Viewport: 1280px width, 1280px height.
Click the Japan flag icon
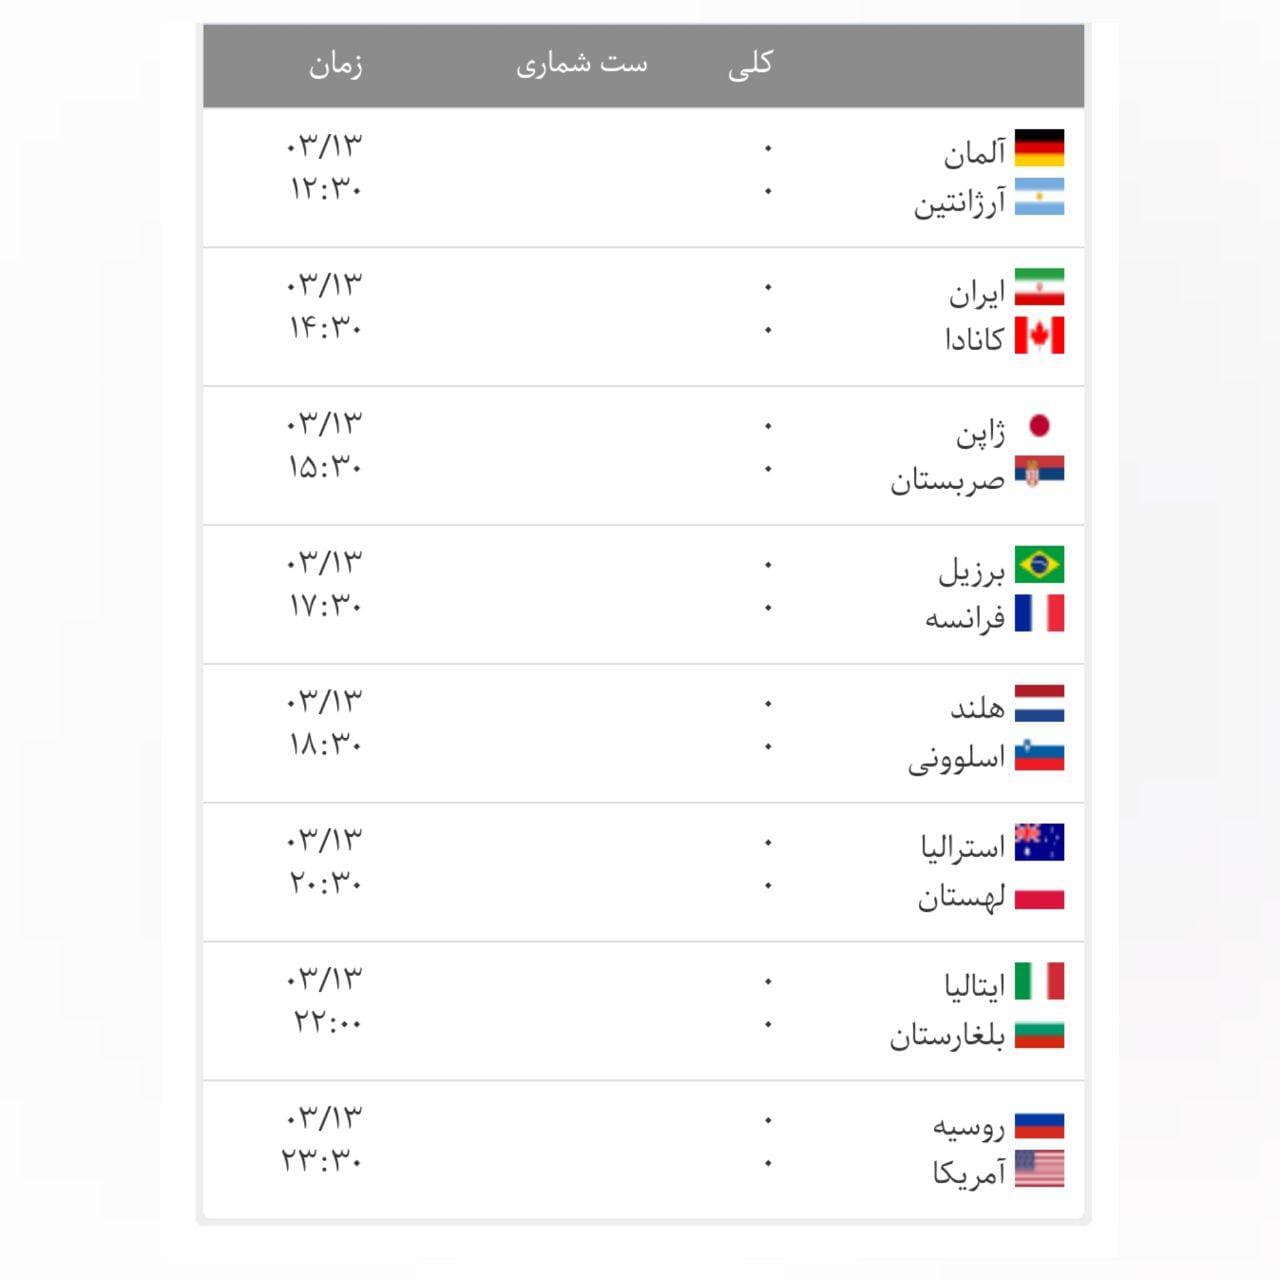[1039, 426]
